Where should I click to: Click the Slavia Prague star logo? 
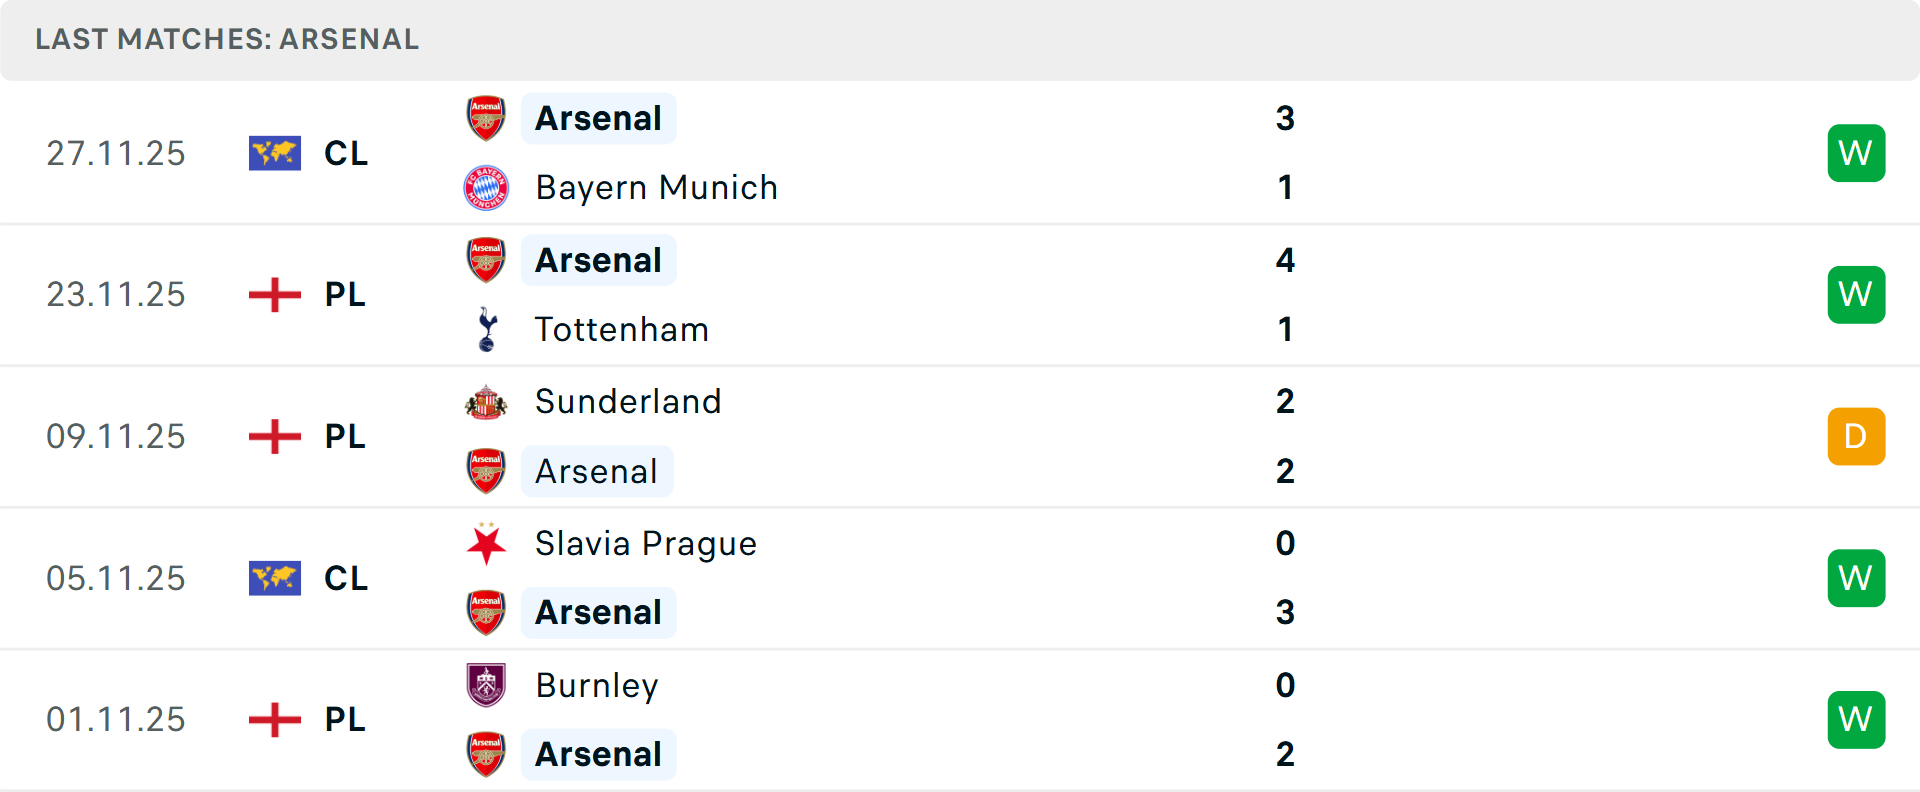point(486,544)
